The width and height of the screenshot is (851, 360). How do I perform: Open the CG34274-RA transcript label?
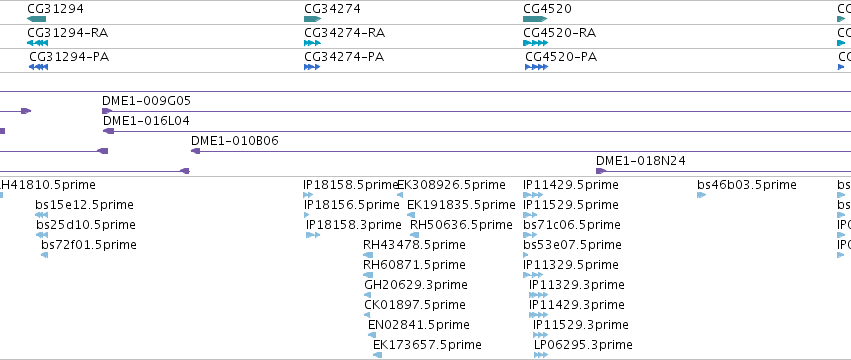pyautogui.click(x=345, y=33)
